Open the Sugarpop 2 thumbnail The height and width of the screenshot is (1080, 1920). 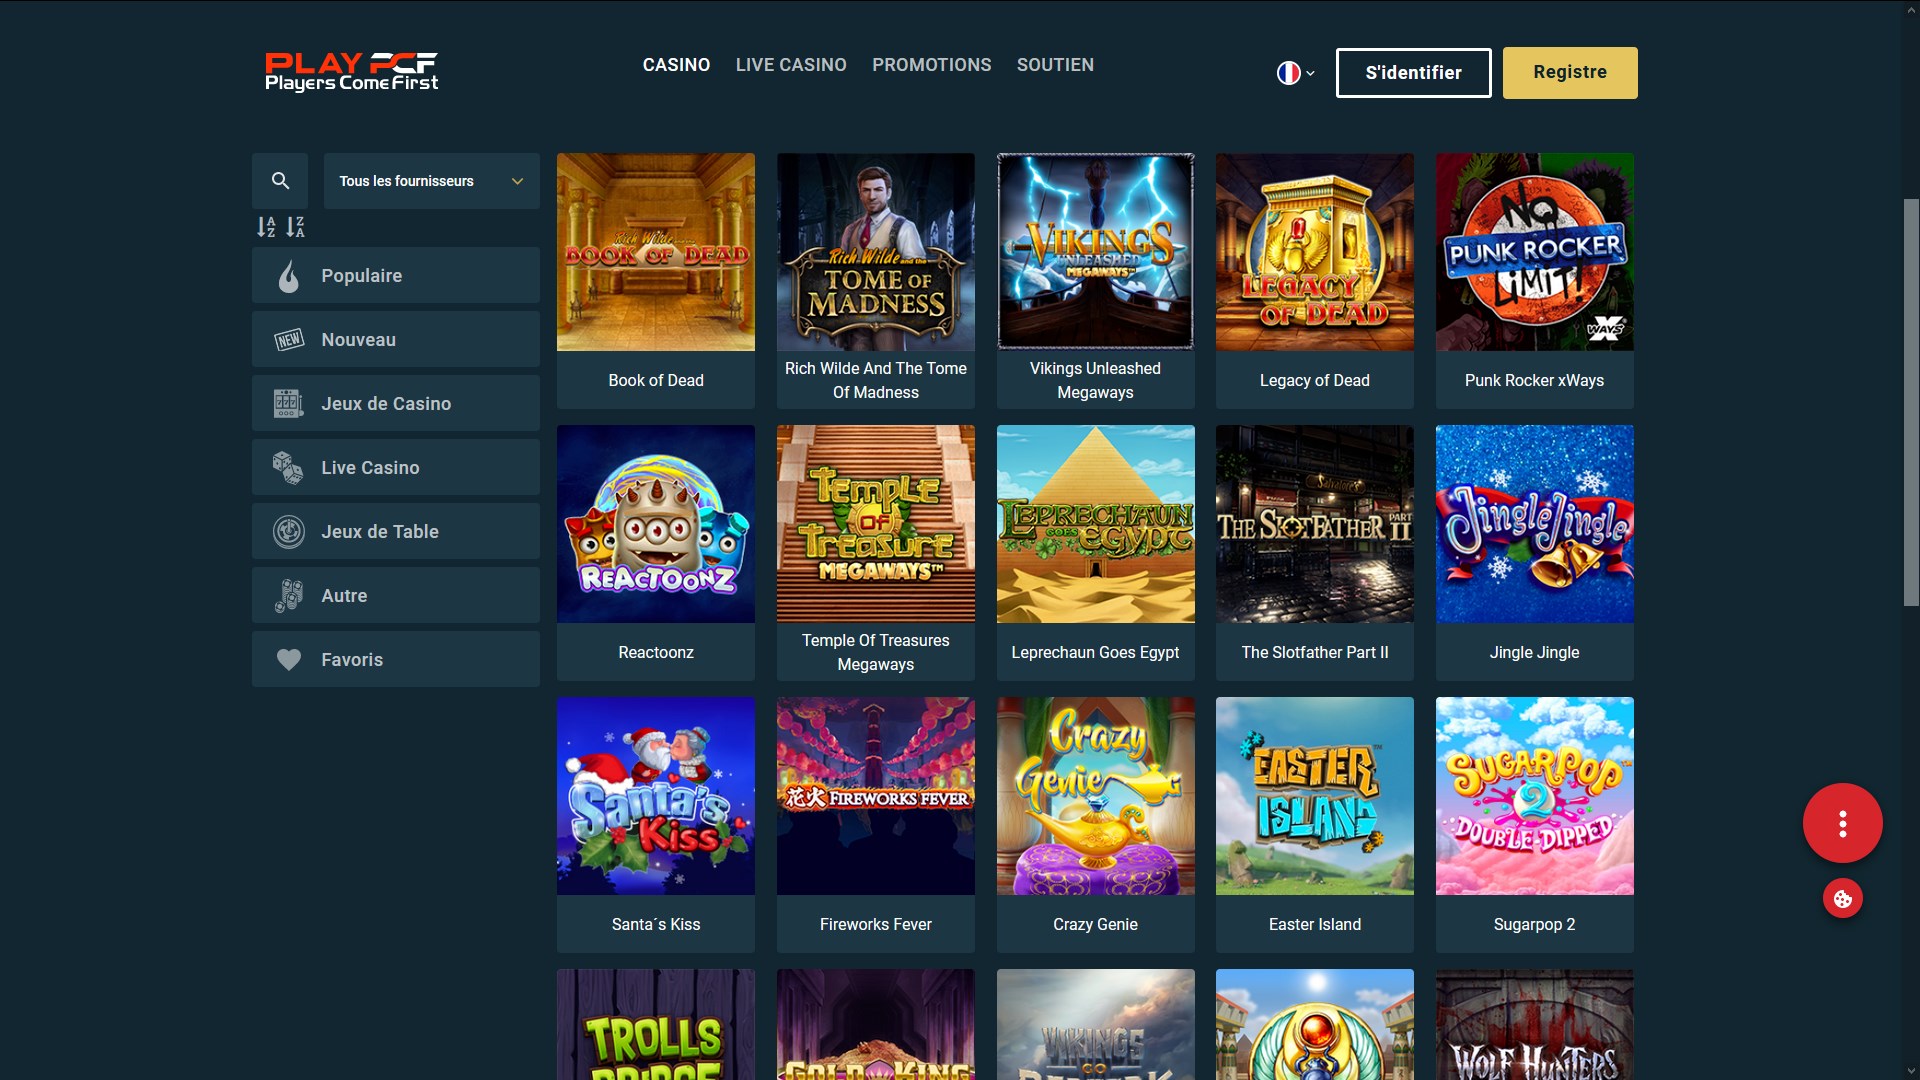click(1535, 796)
